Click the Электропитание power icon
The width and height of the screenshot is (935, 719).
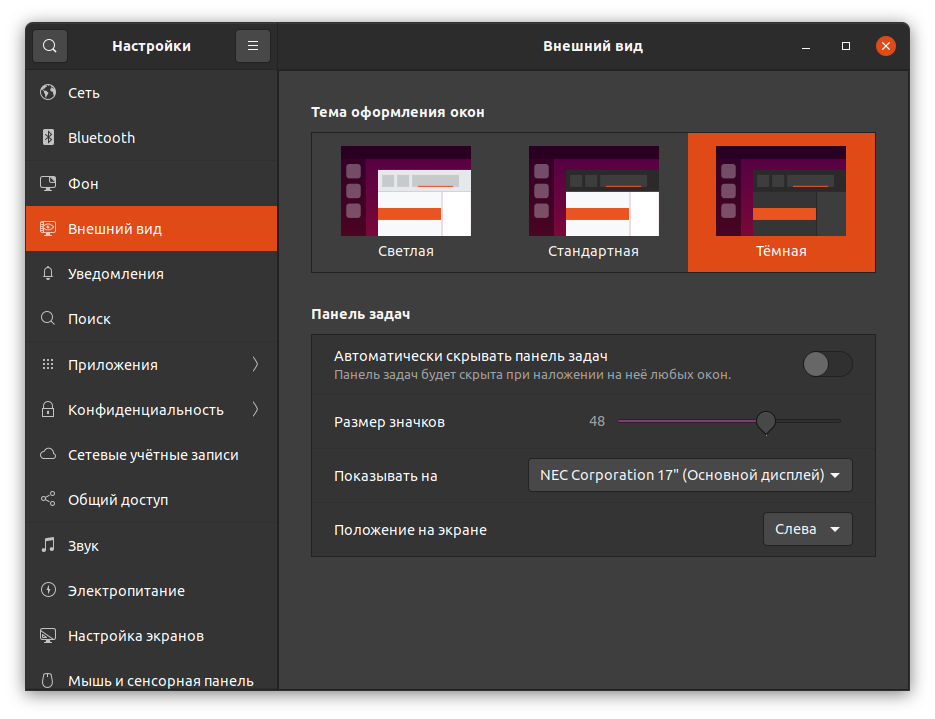47,591
